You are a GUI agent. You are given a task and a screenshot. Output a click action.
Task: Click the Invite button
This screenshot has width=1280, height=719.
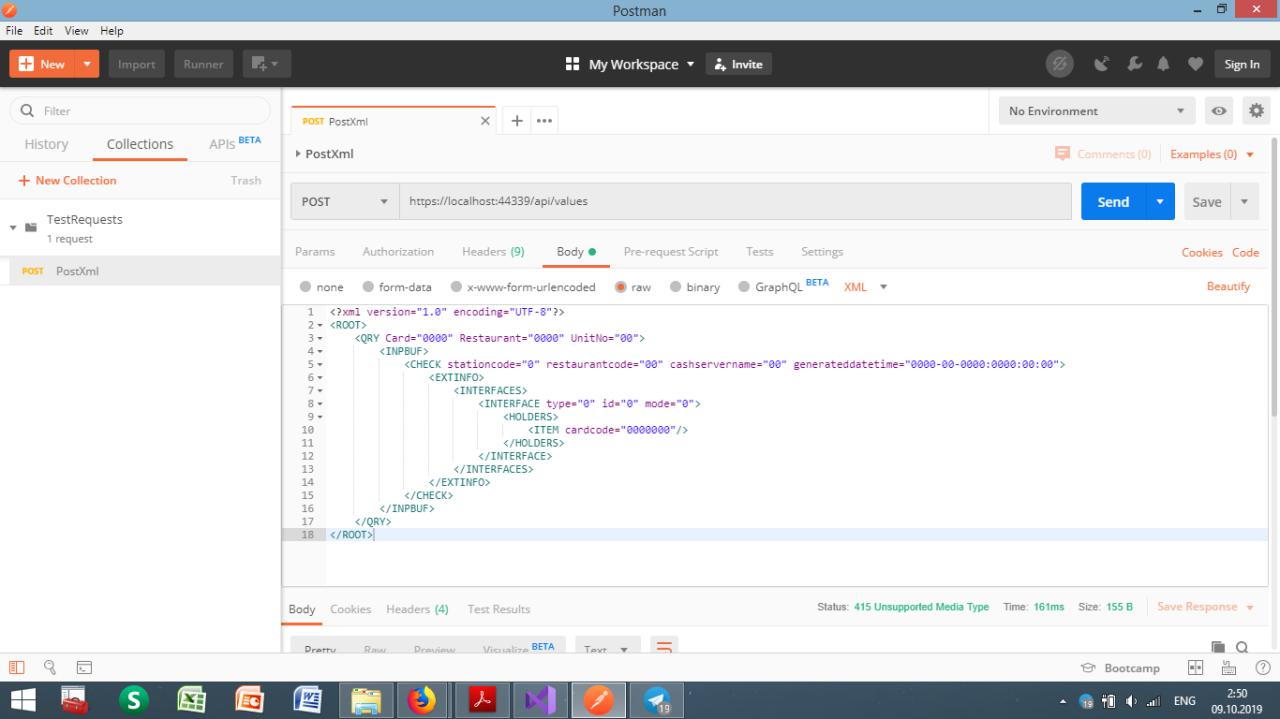[738, 64]
